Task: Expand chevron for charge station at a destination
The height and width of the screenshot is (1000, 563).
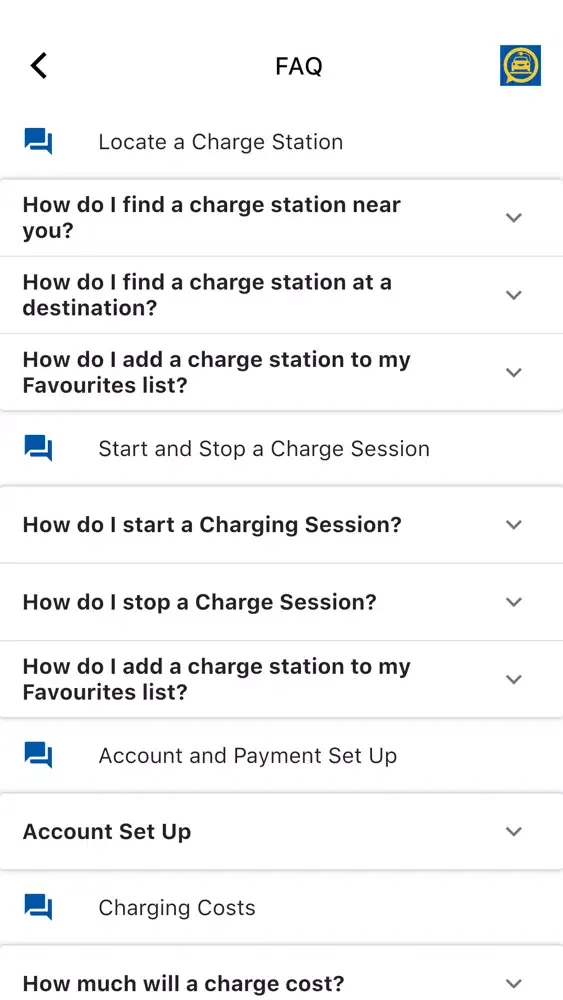Action: [x=514, y=295]
